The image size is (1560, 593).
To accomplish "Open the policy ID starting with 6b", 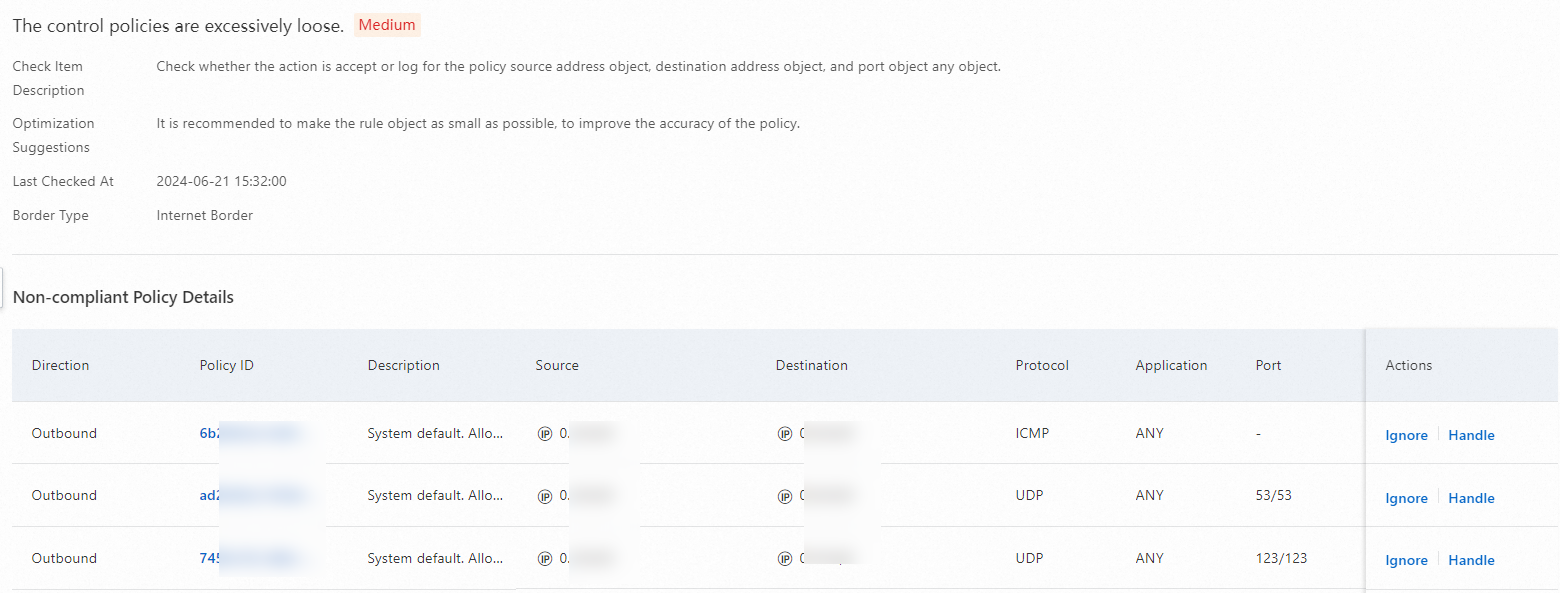I will [x=210, y=434].
